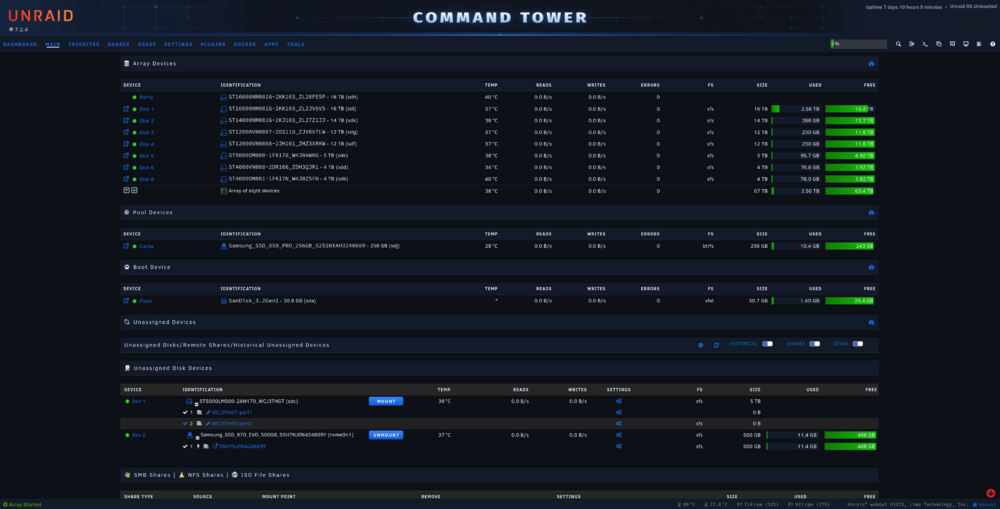Screen dimensions: 1000x509
Task: Open Disk 1 browse icon
Action: tap(126, 109)
